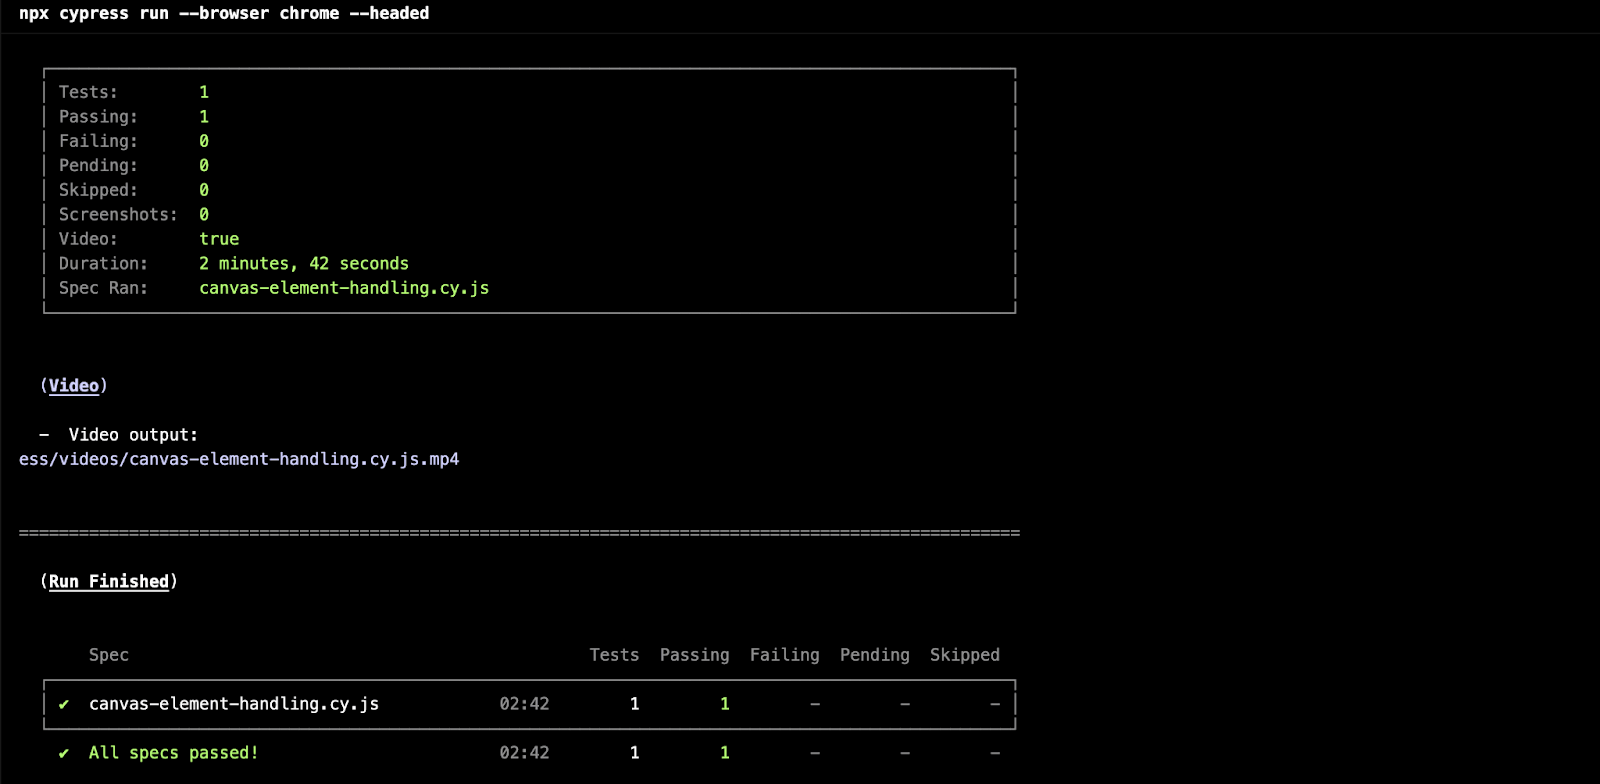
Task: Click the 'Skipped:' label in summary box
Action: [x=98, y=190]
